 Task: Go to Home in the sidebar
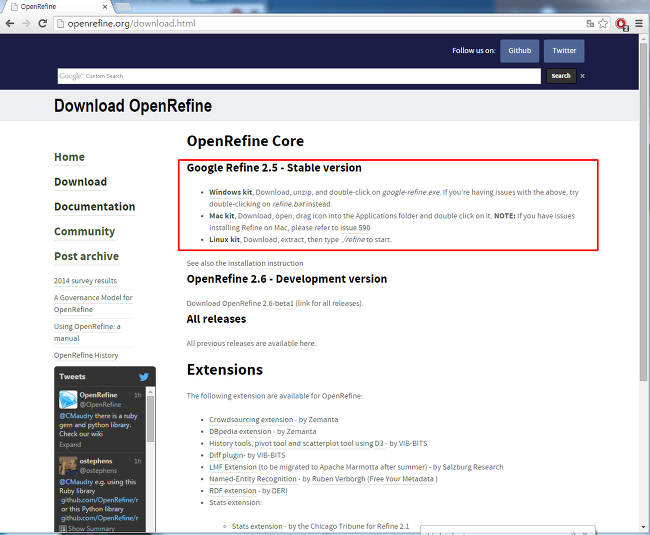click(69, 157)
